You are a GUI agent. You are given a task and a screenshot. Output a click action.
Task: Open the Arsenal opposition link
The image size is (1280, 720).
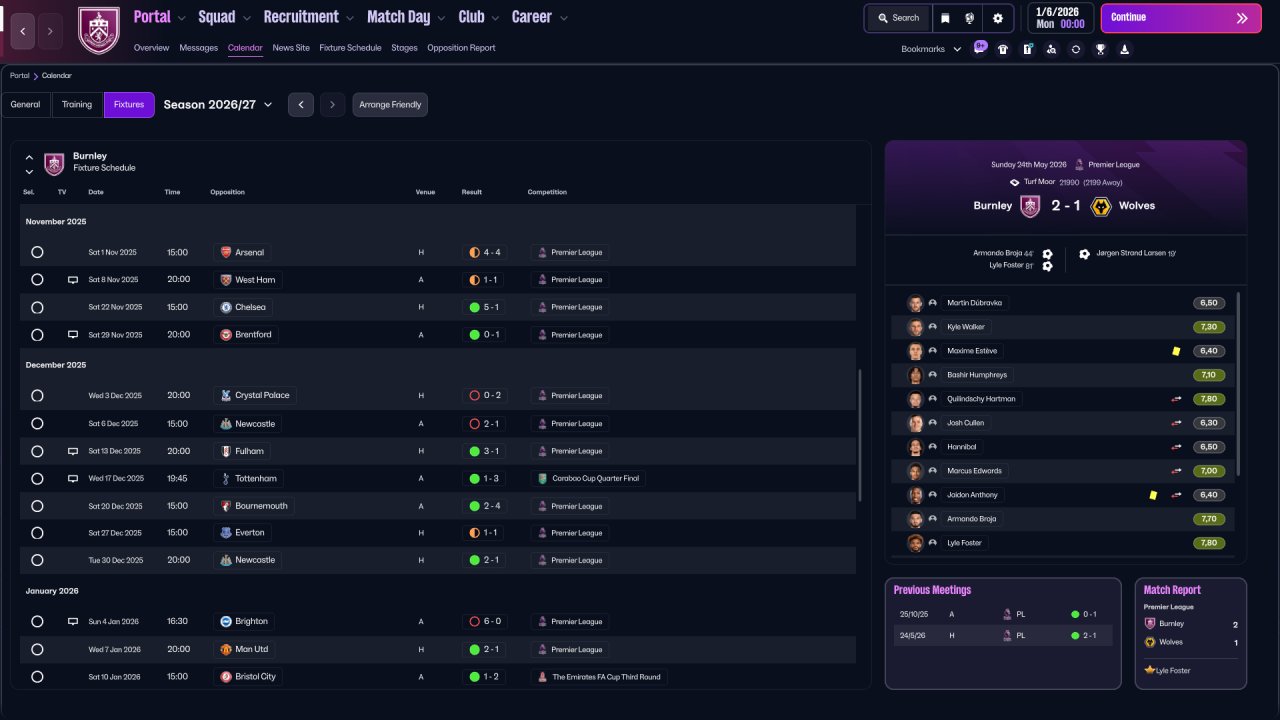[242, 253]
